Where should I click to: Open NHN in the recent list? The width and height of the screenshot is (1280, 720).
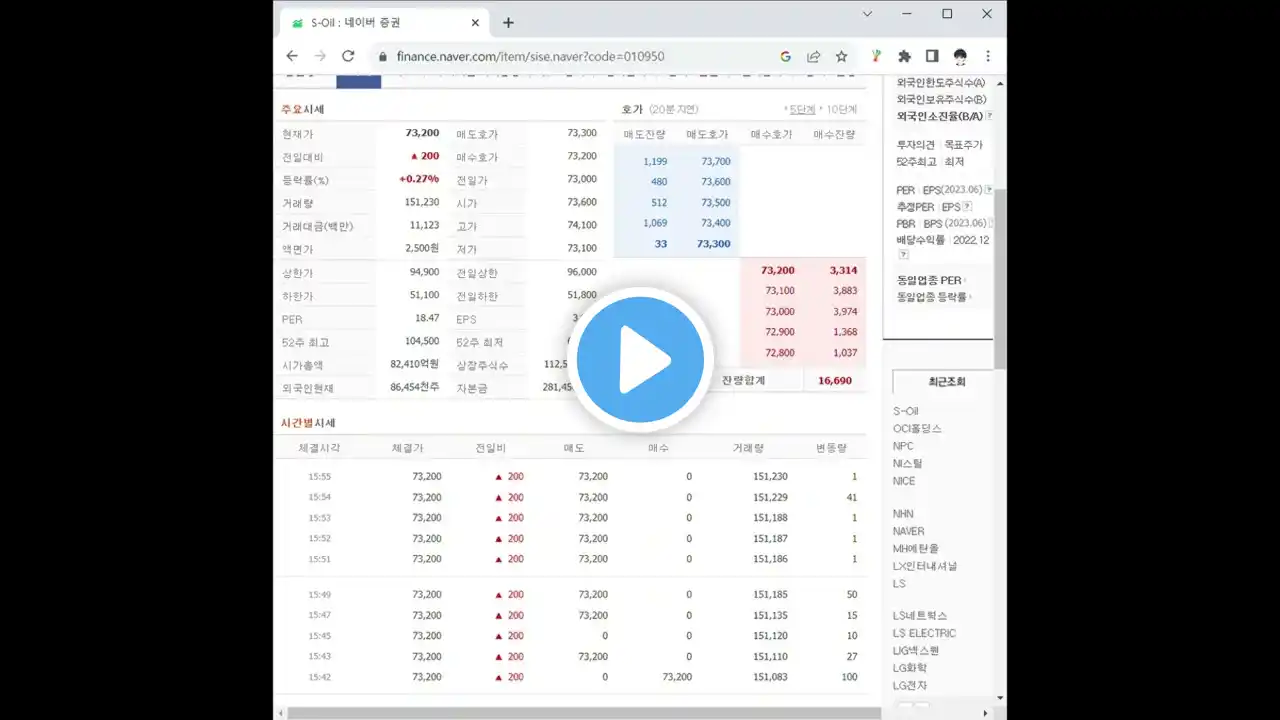tap(903, 514)
